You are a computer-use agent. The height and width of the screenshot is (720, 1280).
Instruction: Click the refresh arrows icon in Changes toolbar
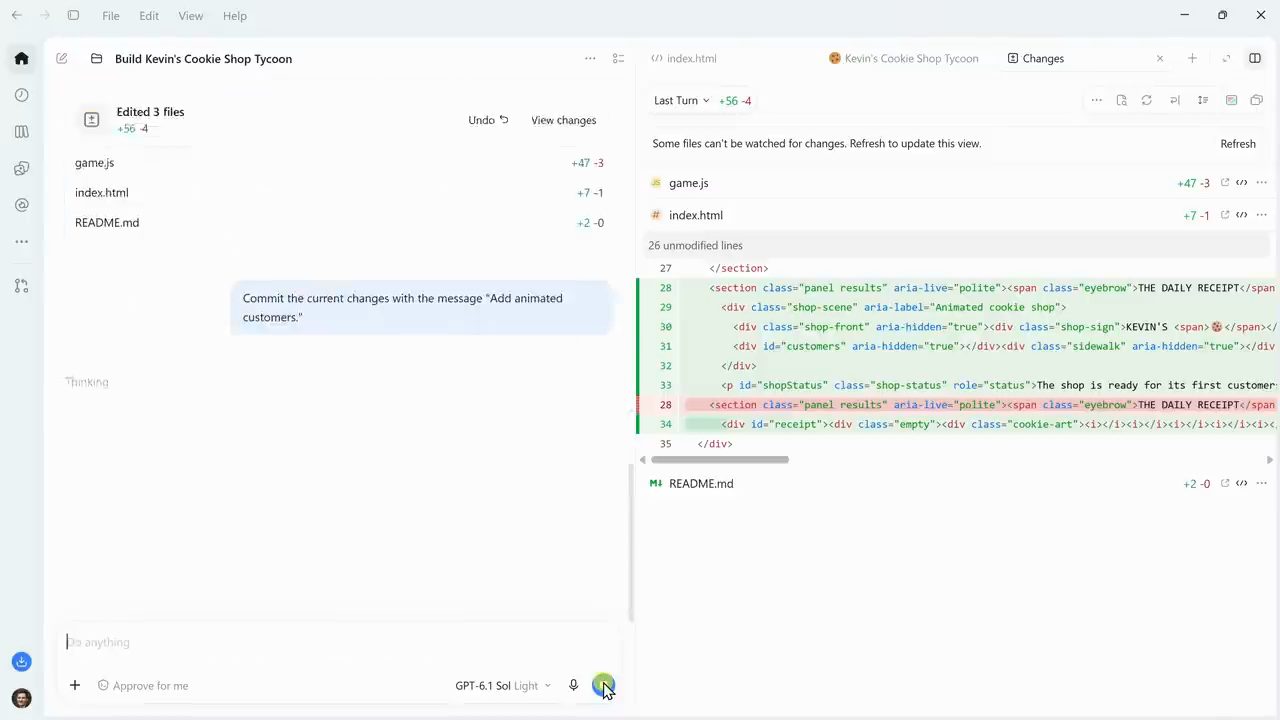point(1147,100)
